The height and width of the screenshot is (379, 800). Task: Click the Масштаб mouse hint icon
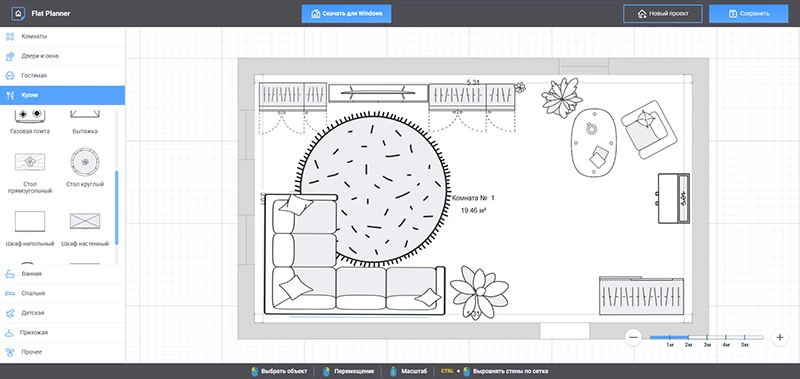coord(393,371)
